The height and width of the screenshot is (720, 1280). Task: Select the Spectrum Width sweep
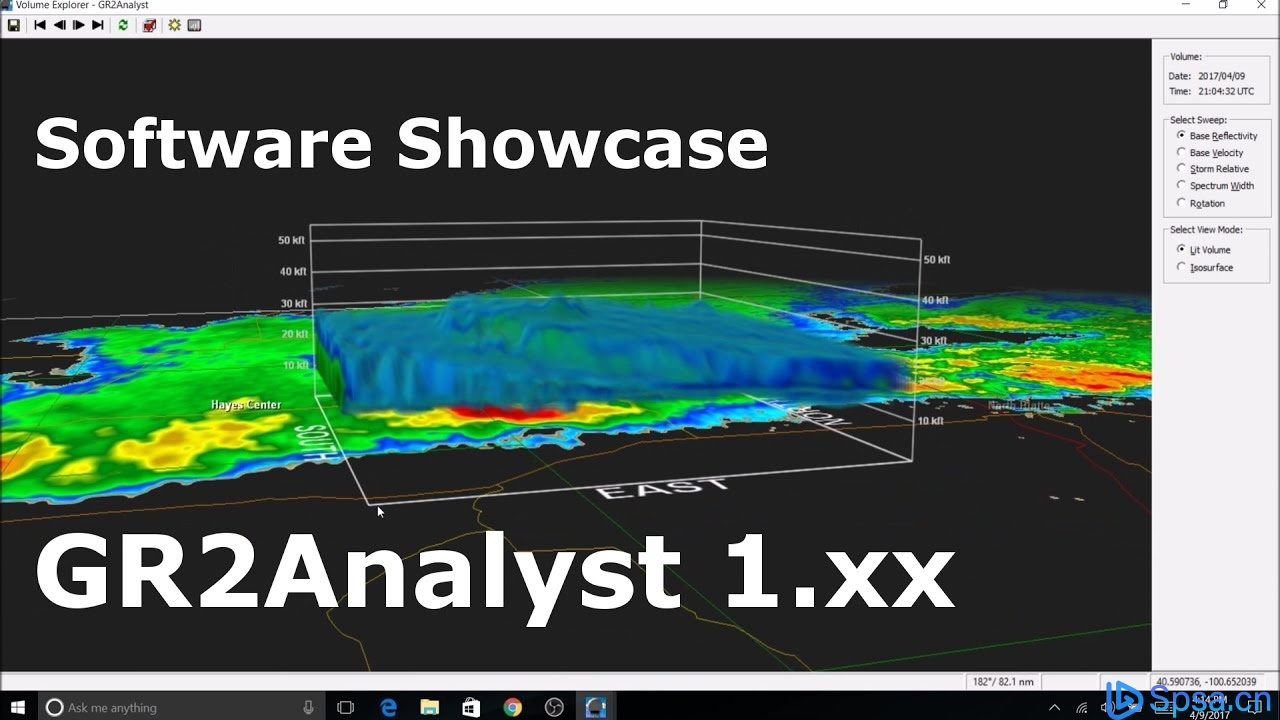[1215, 186]
